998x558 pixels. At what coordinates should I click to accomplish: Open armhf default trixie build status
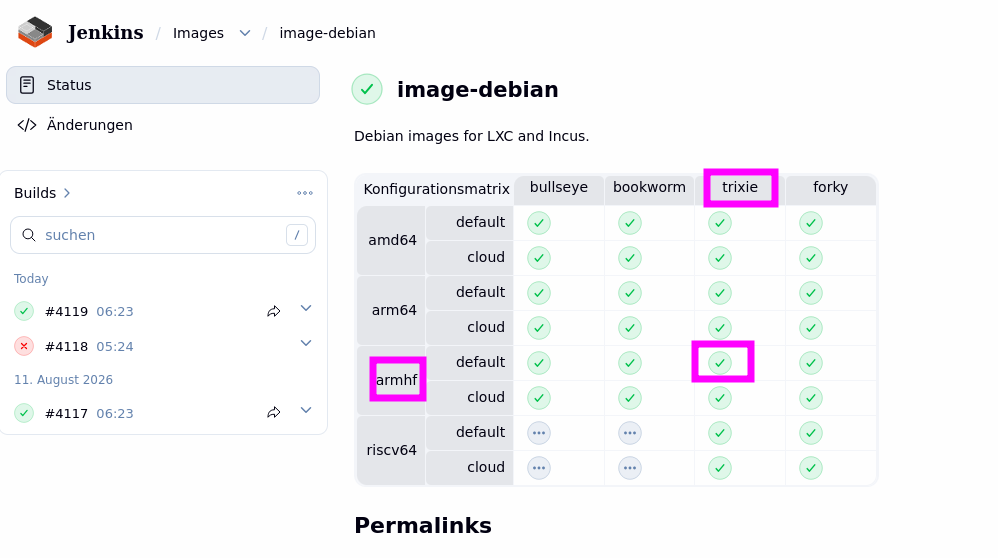pyautogui.click(x=720, y=363)
